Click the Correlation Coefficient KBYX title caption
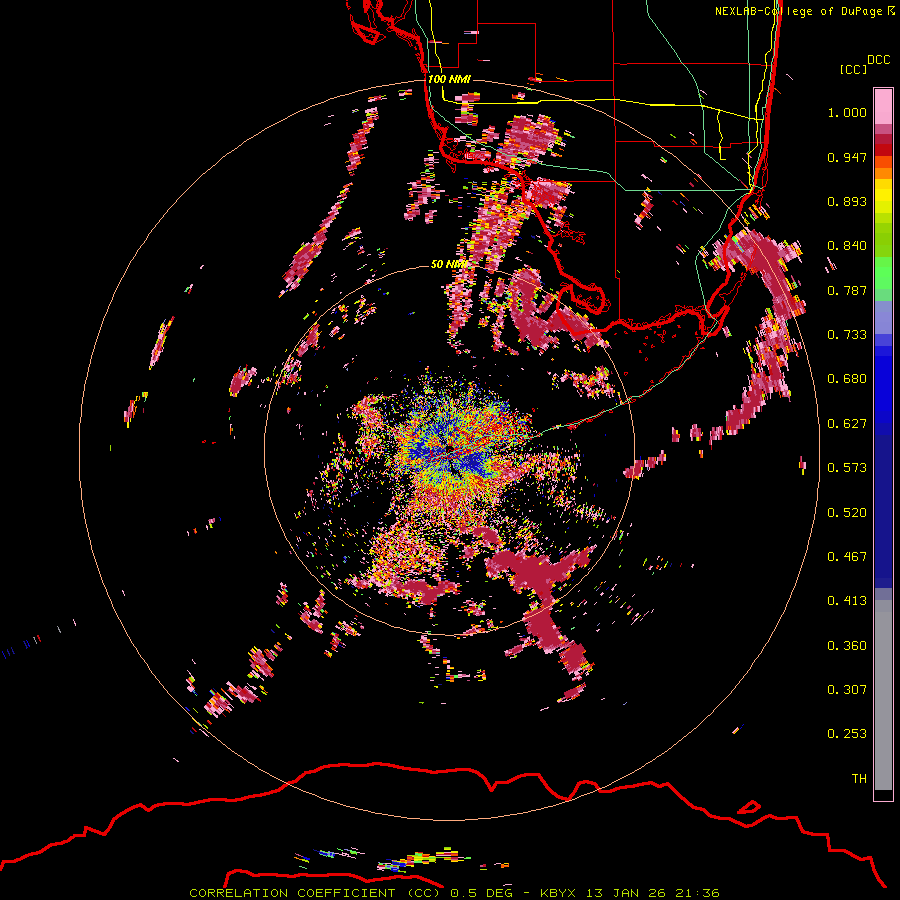The image size is (900, 900). tap(454, 893)
